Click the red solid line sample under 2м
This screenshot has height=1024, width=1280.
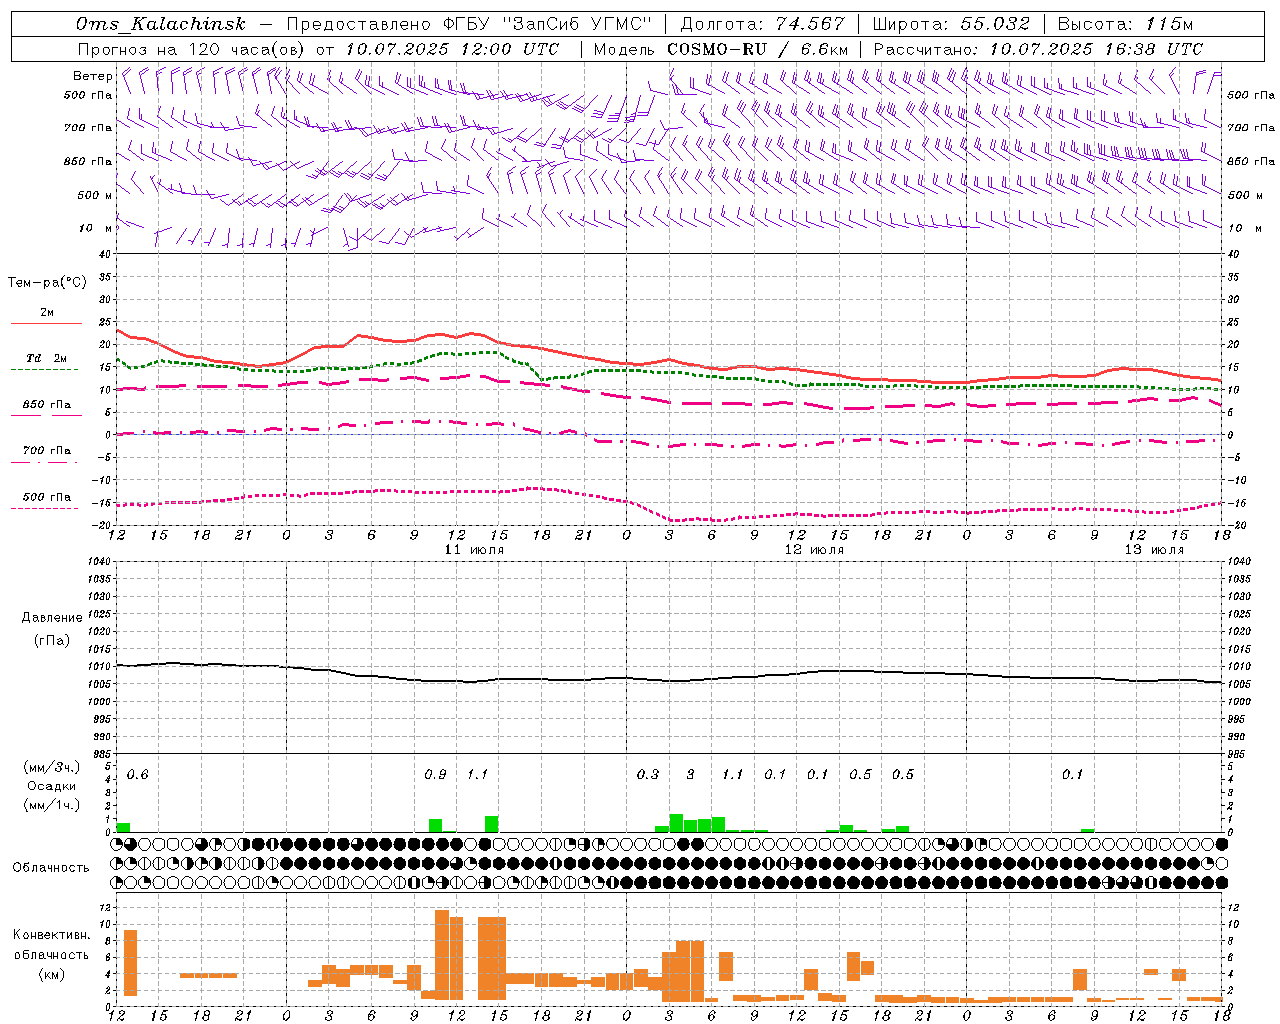point(46,324)
